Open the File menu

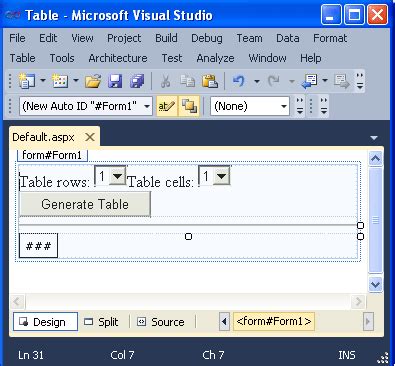[x=17, y=38]
